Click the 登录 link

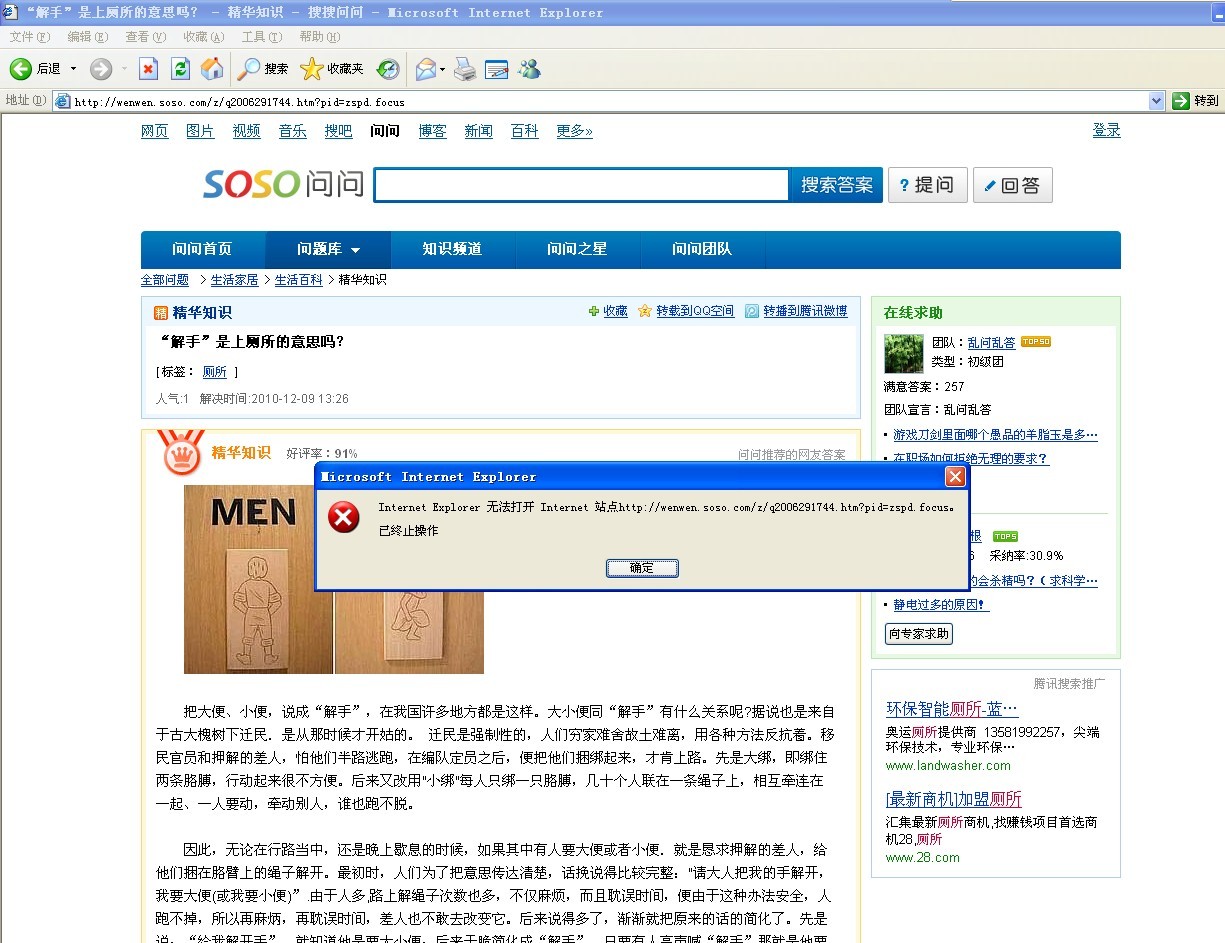coord(1106,130)
